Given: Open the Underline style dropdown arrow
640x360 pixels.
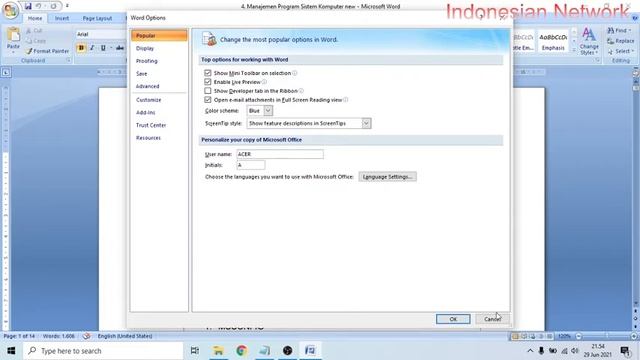Looking at the screenshot, I should point(110,48).
